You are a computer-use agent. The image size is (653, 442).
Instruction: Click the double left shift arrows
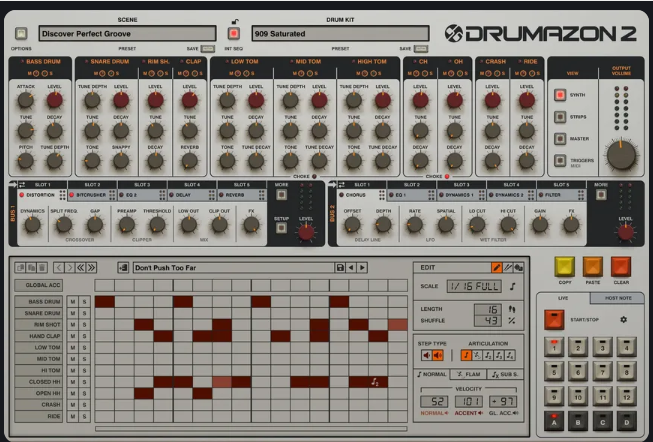[x=81, y=267]
